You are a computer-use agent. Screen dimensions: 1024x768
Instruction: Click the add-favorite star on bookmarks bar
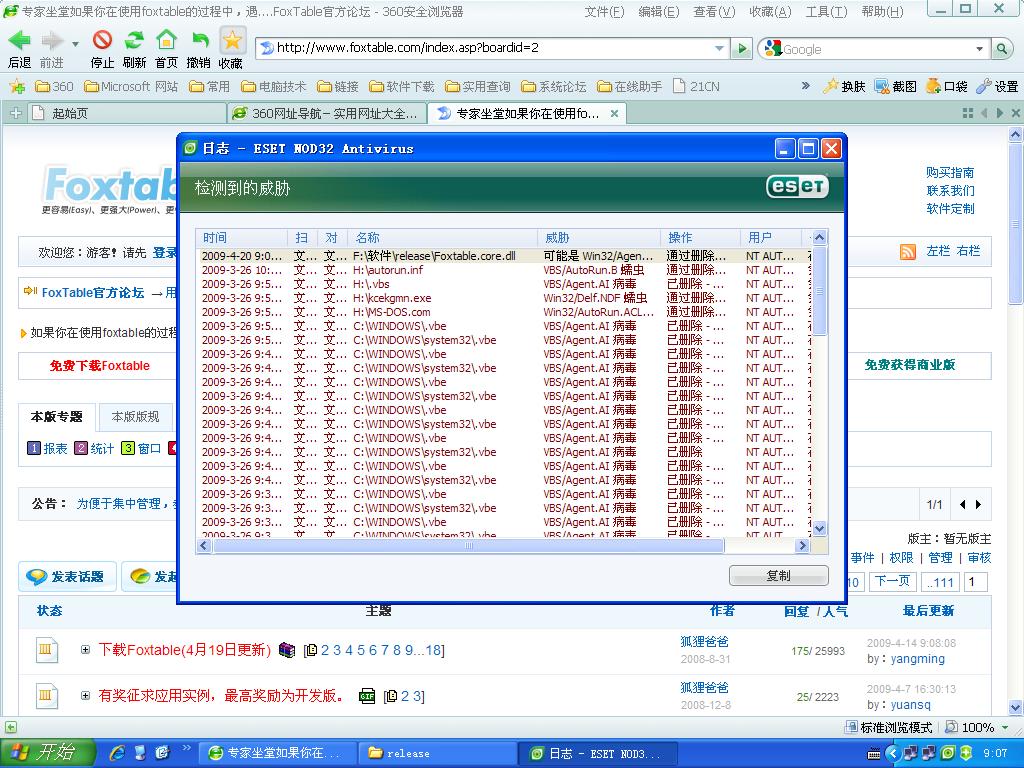pyautogui.click(x=17, y=86)
